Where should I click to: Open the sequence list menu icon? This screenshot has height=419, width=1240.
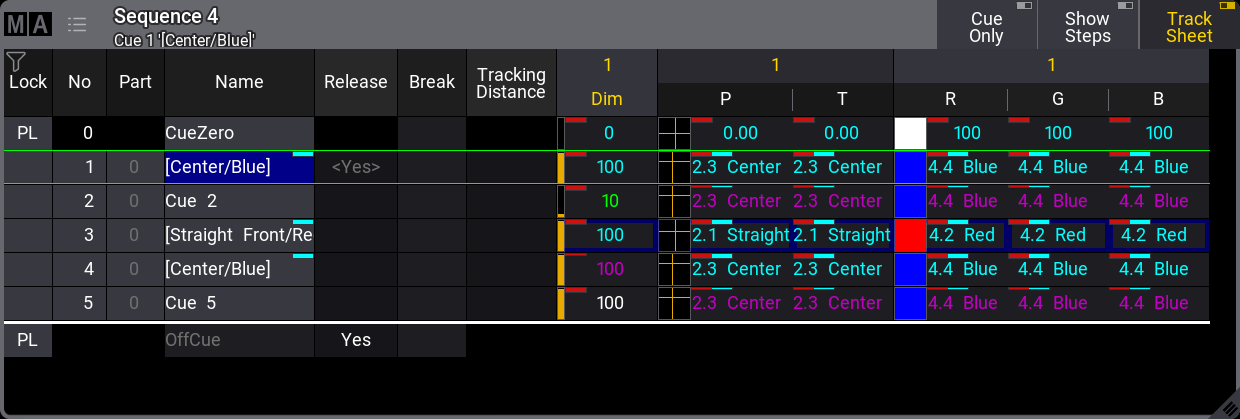pos(77,25)
